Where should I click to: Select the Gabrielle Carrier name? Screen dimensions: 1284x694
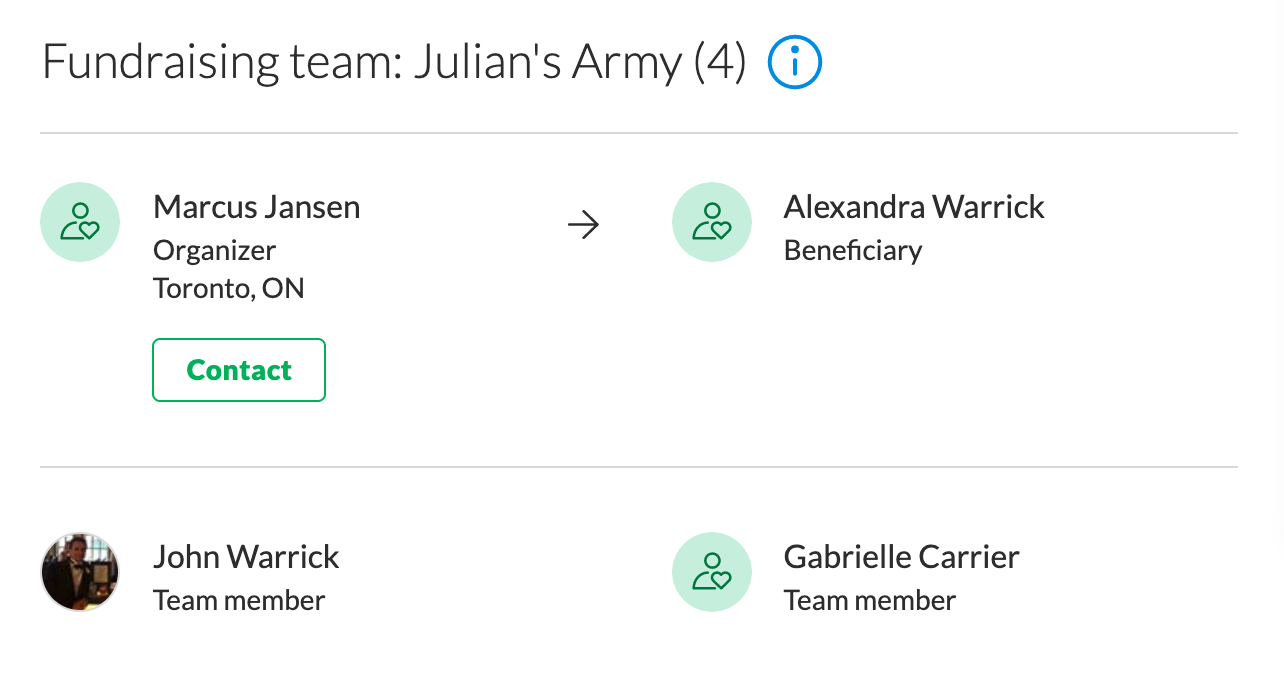pos(902,557)
